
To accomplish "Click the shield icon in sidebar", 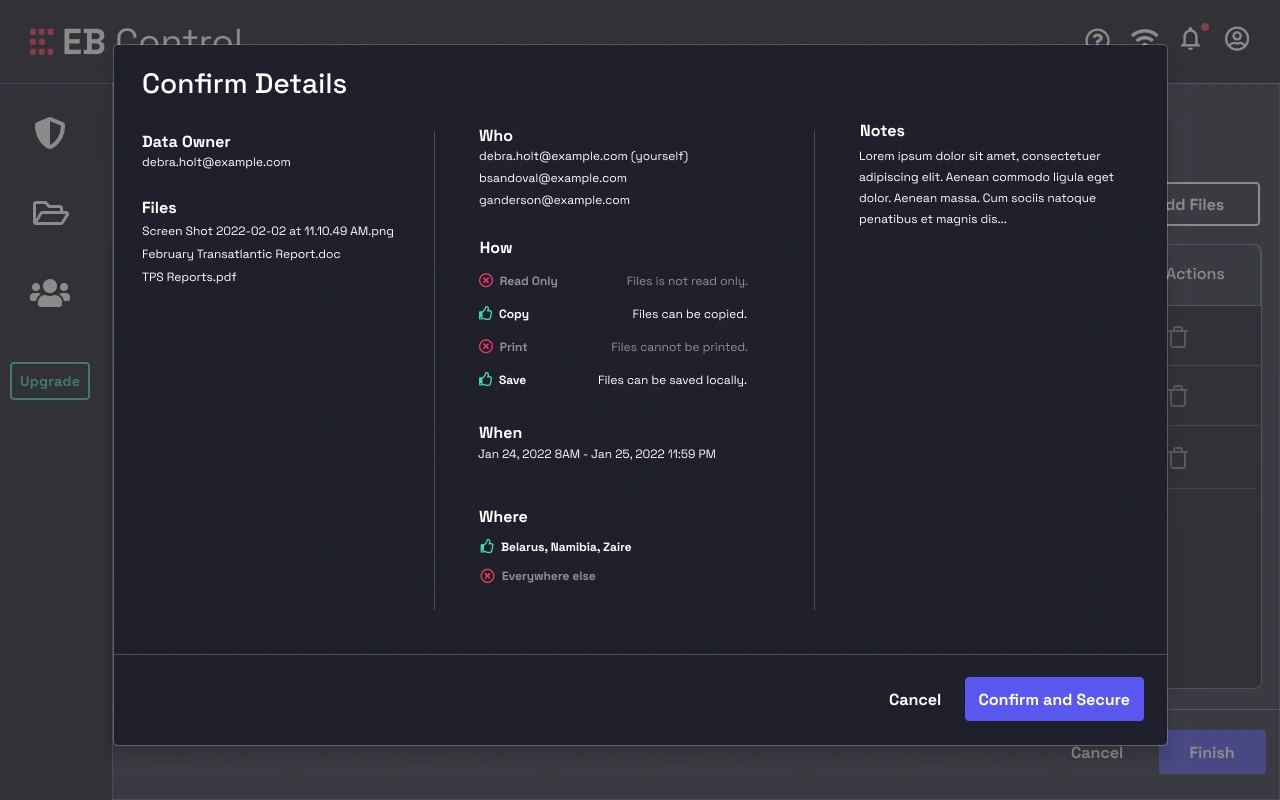I will click(50, 133).
